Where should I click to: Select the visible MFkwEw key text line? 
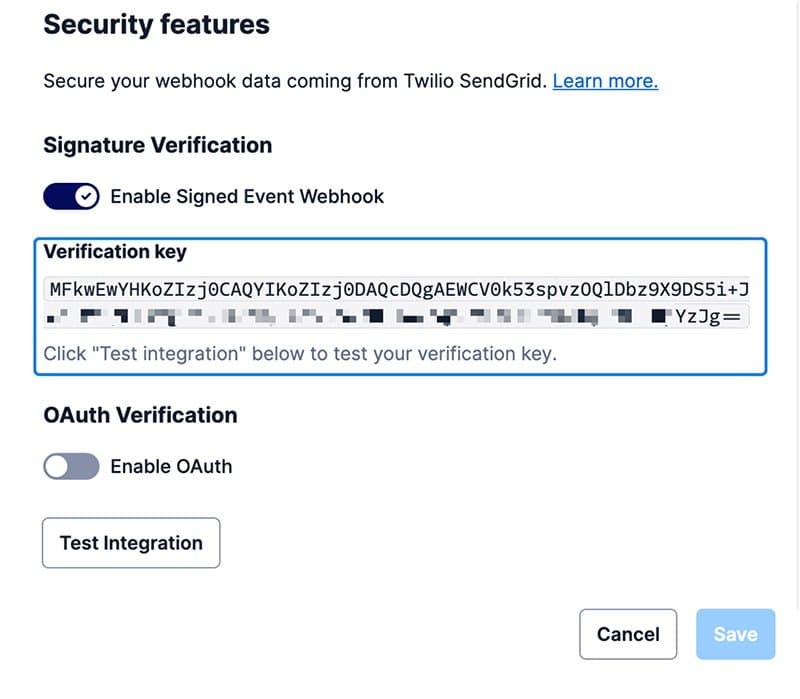400,289
